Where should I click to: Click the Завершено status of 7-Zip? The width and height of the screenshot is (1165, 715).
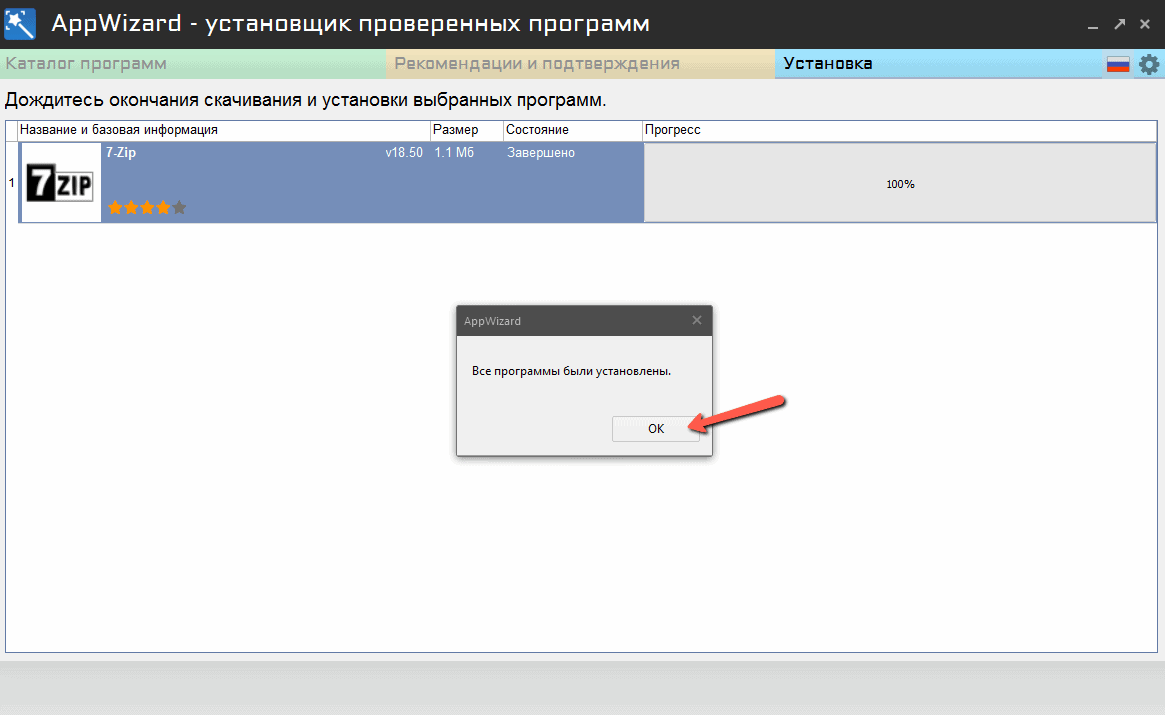(x=540, y=153)
